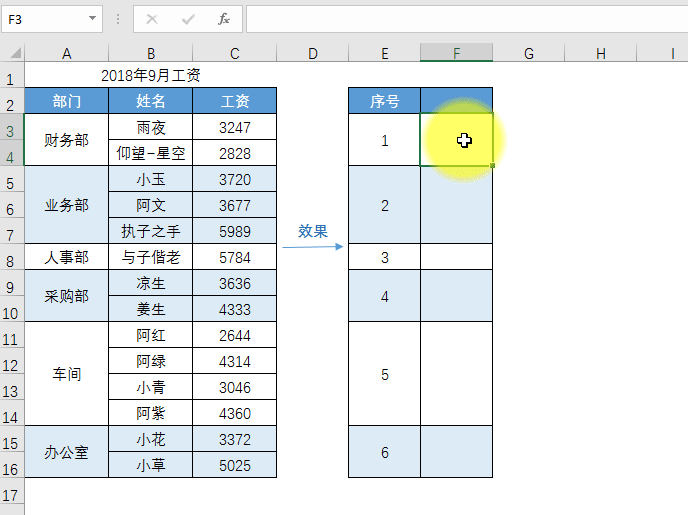Click the fill handle of cell F3
The height and width of the screenshot is (515, 688).
[493, 165]
